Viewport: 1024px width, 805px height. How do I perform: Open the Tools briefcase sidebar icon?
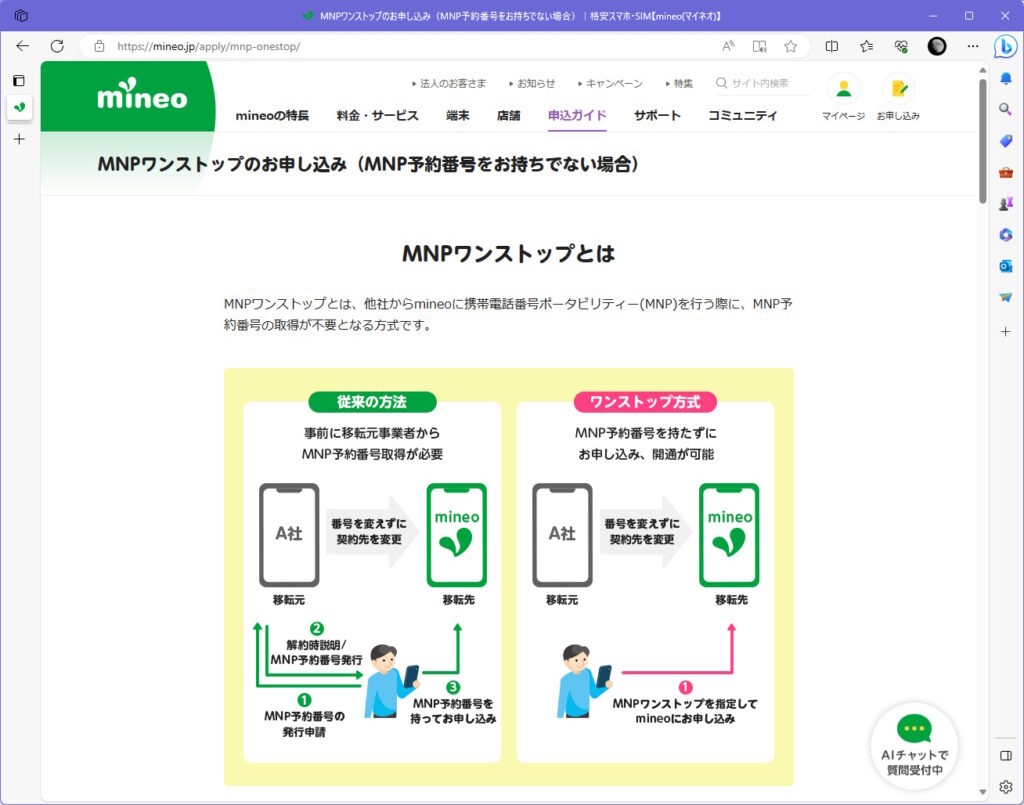click(1006, 172)
